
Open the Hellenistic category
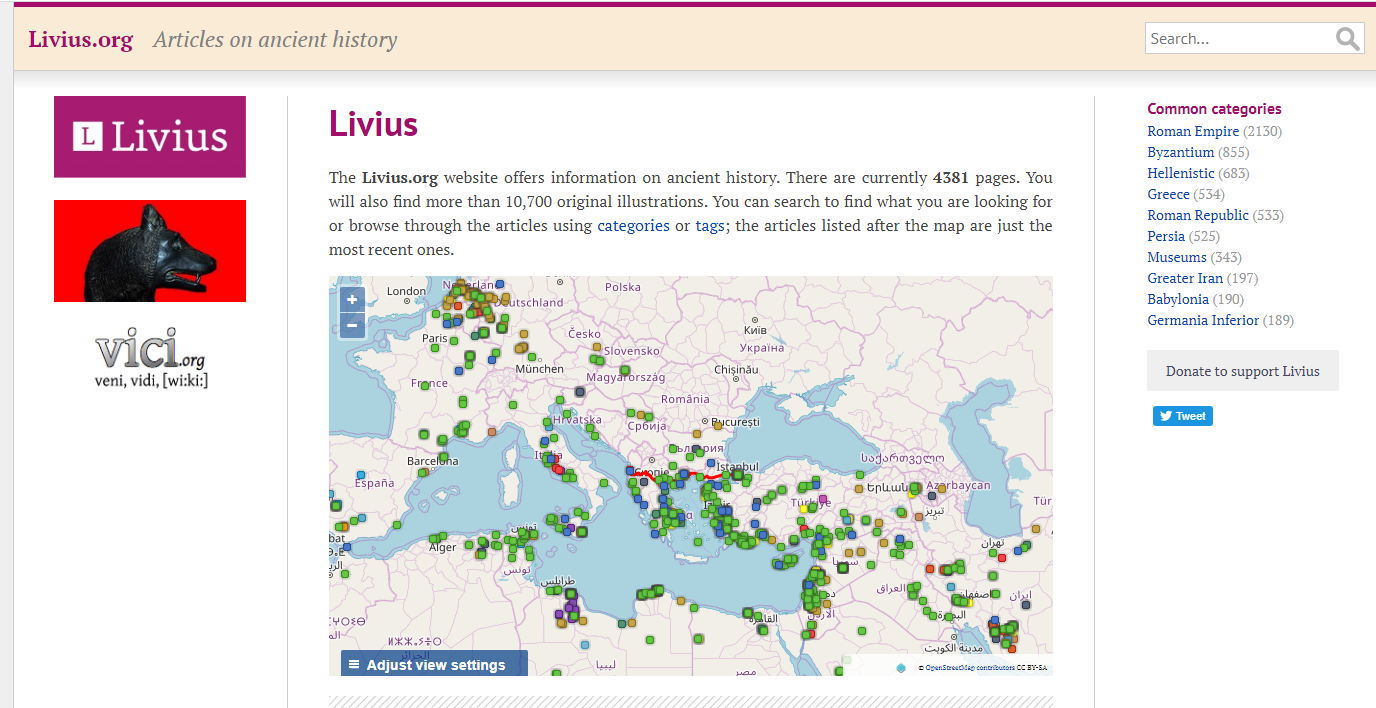pyautogui.click(x=1181, y=173)
